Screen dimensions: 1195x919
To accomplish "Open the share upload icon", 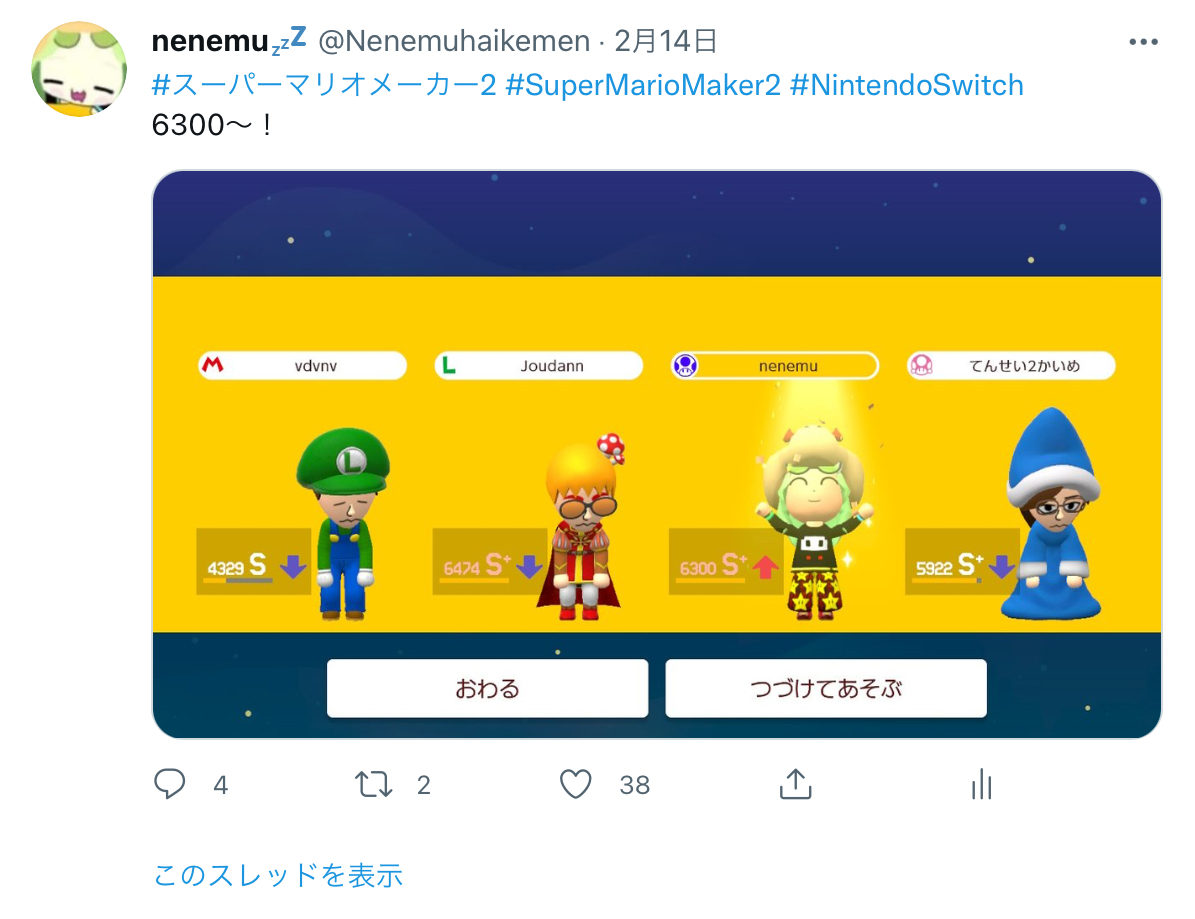I will click(x=796, y=783).
